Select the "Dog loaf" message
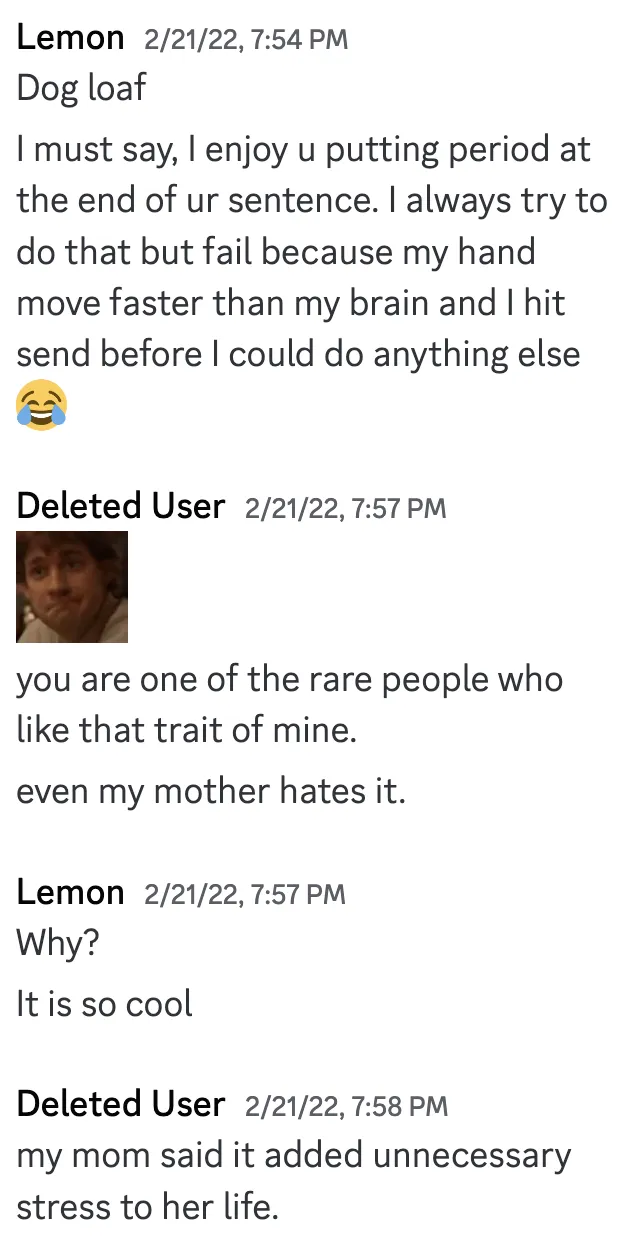The width and height of the screenshot is (630, 1242). [81, 88]
